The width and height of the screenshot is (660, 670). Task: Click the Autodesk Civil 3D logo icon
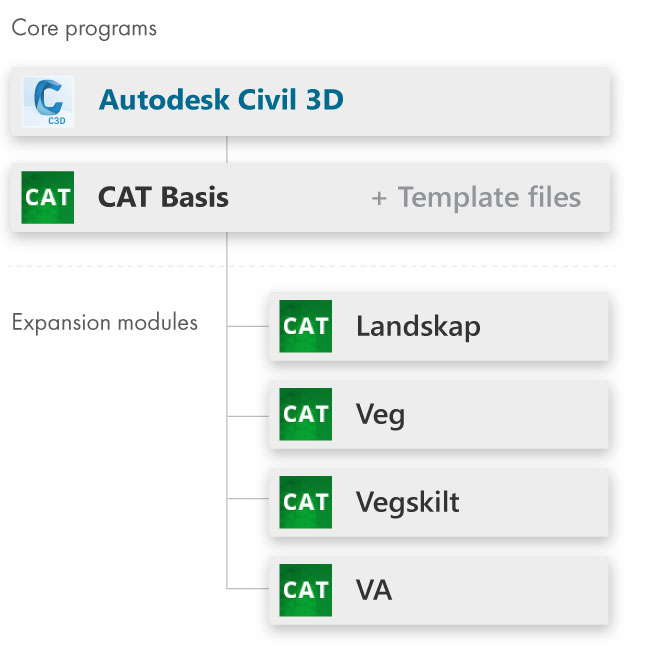tap(48, 102)
